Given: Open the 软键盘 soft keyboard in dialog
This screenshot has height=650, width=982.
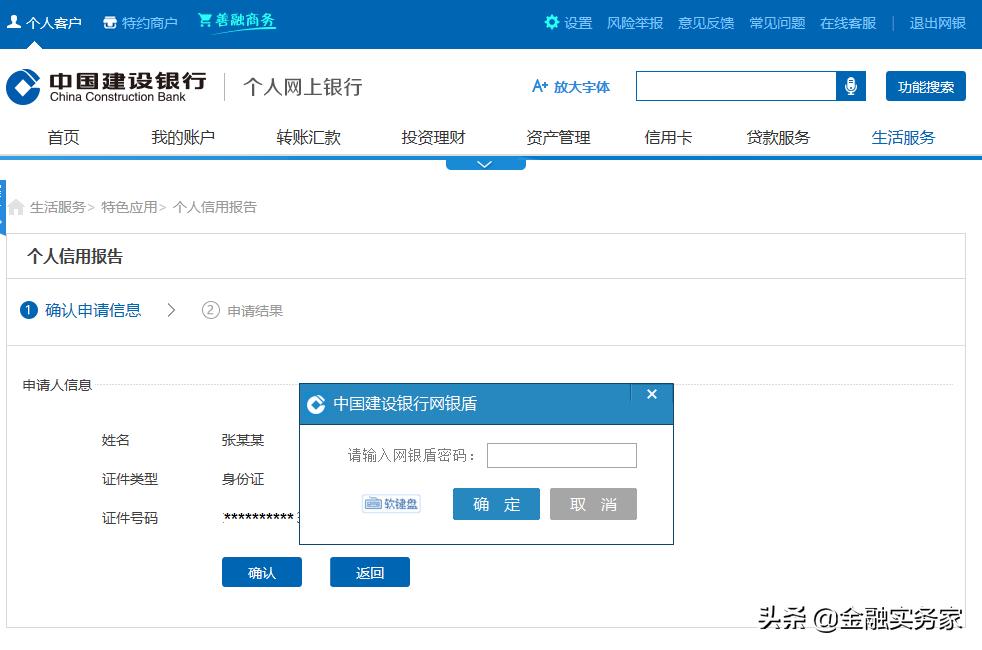Looking at the screenshot, I should [x=391, y=504].
